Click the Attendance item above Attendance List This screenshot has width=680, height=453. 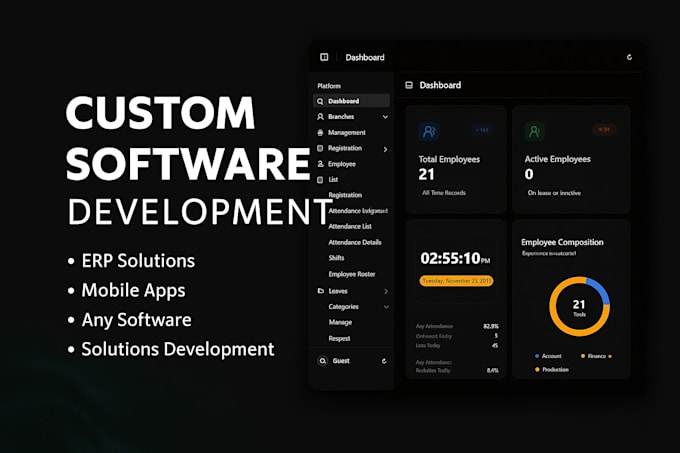pos(358,211)
